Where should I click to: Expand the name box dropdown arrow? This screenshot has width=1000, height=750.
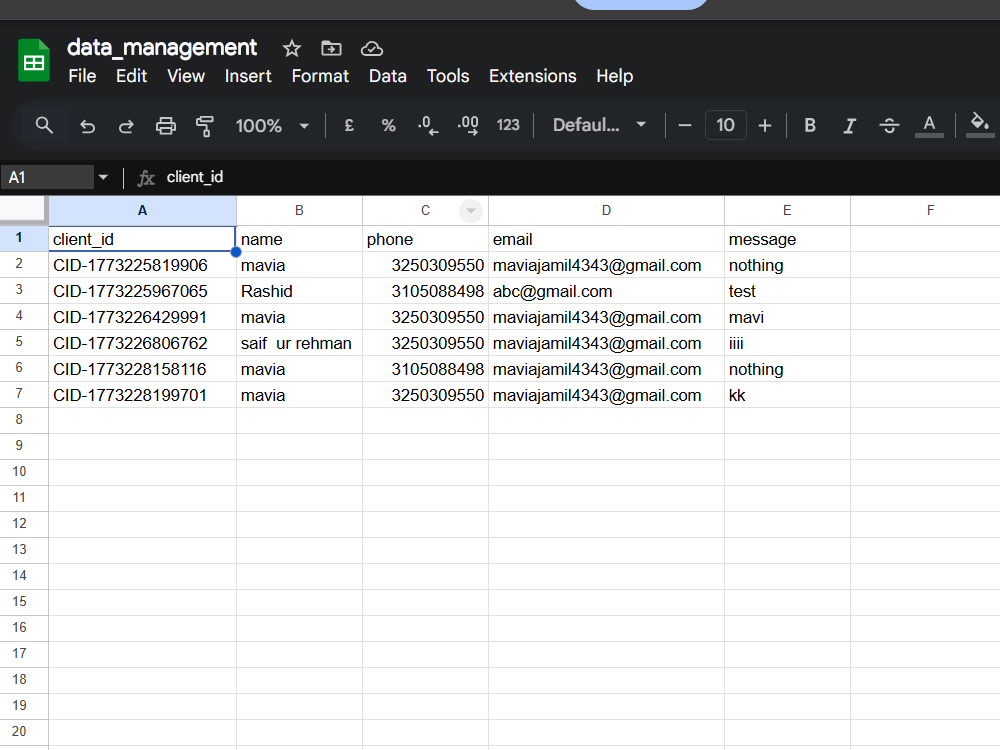click(103, 177)
